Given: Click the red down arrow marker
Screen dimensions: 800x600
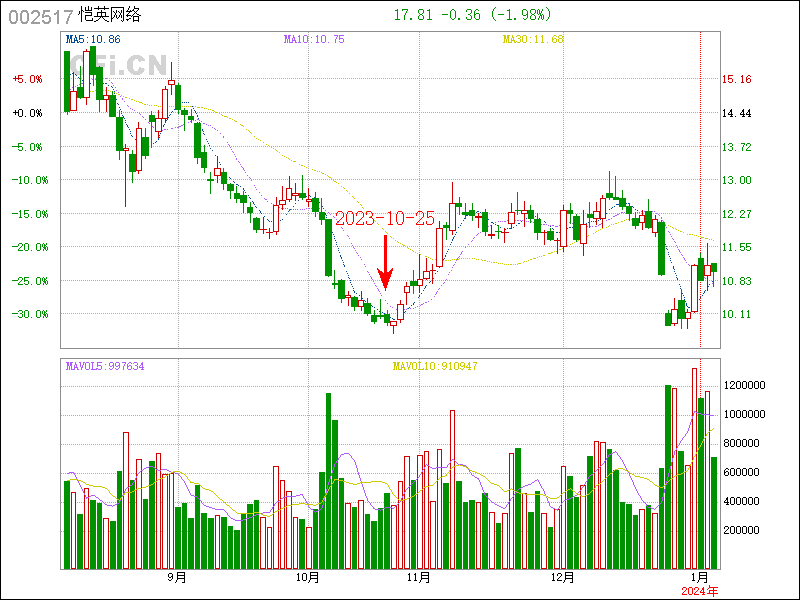Looking at the screenshot, I should pyautogui.click(x=385, y=262).
